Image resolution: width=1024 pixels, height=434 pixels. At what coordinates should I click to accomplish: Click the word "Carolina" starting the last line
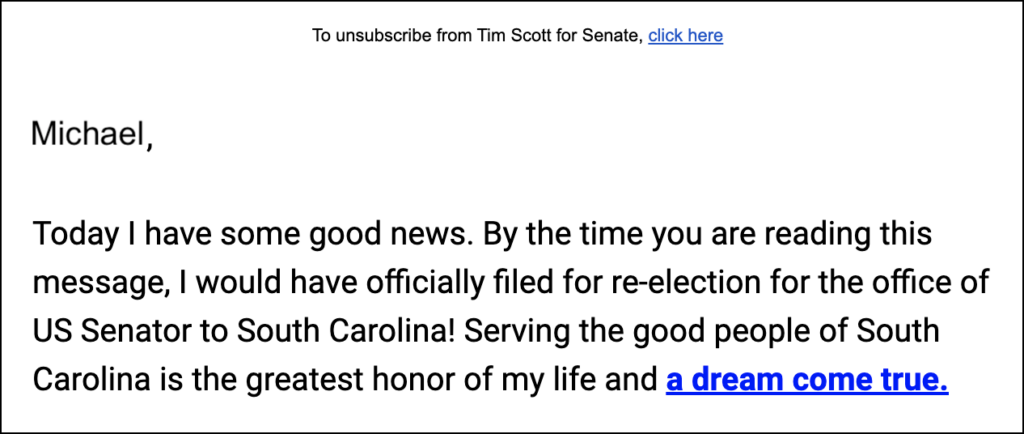91,380
